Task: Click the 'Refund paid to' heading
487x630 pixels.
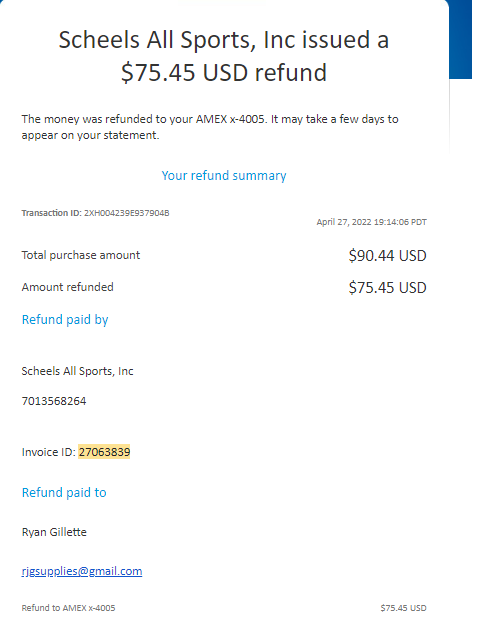Action: click(64, 492)
